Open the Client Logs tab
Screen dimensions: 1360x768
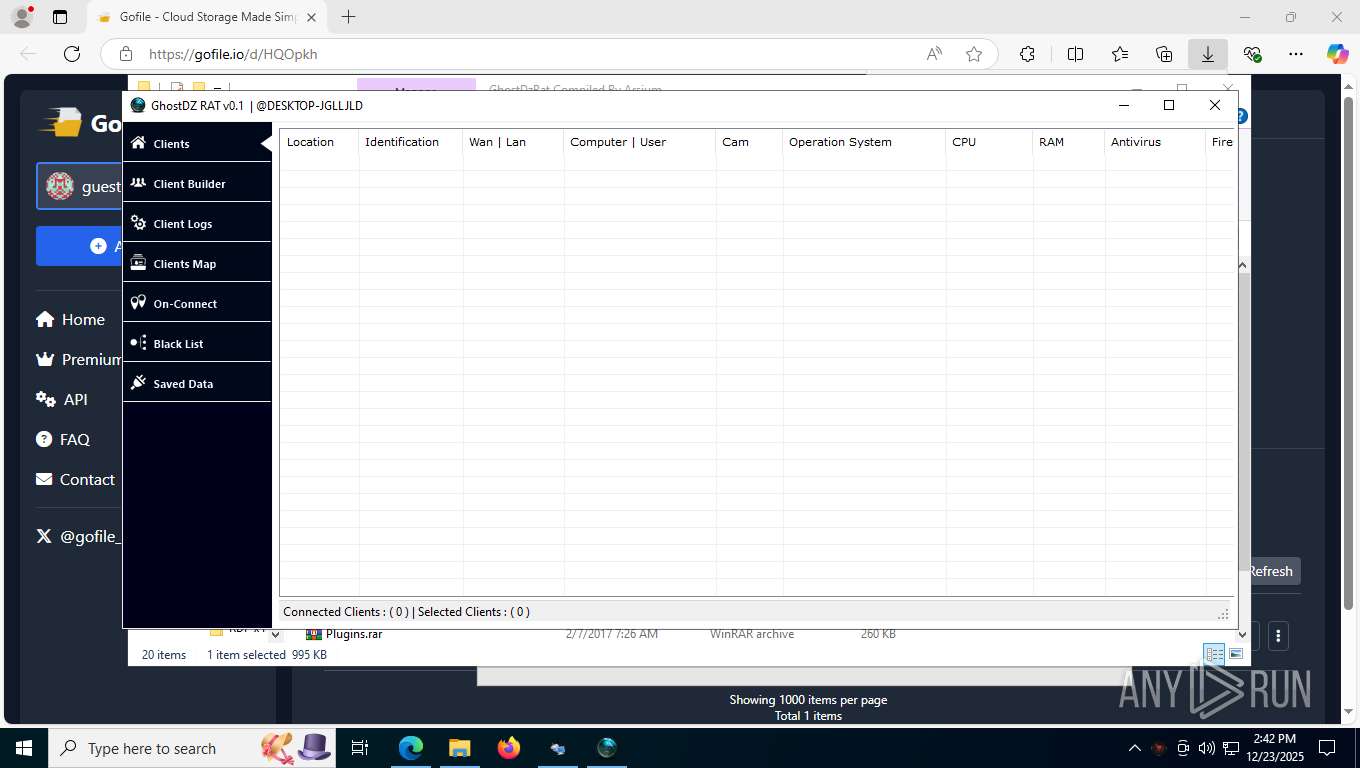click(197, 223)
